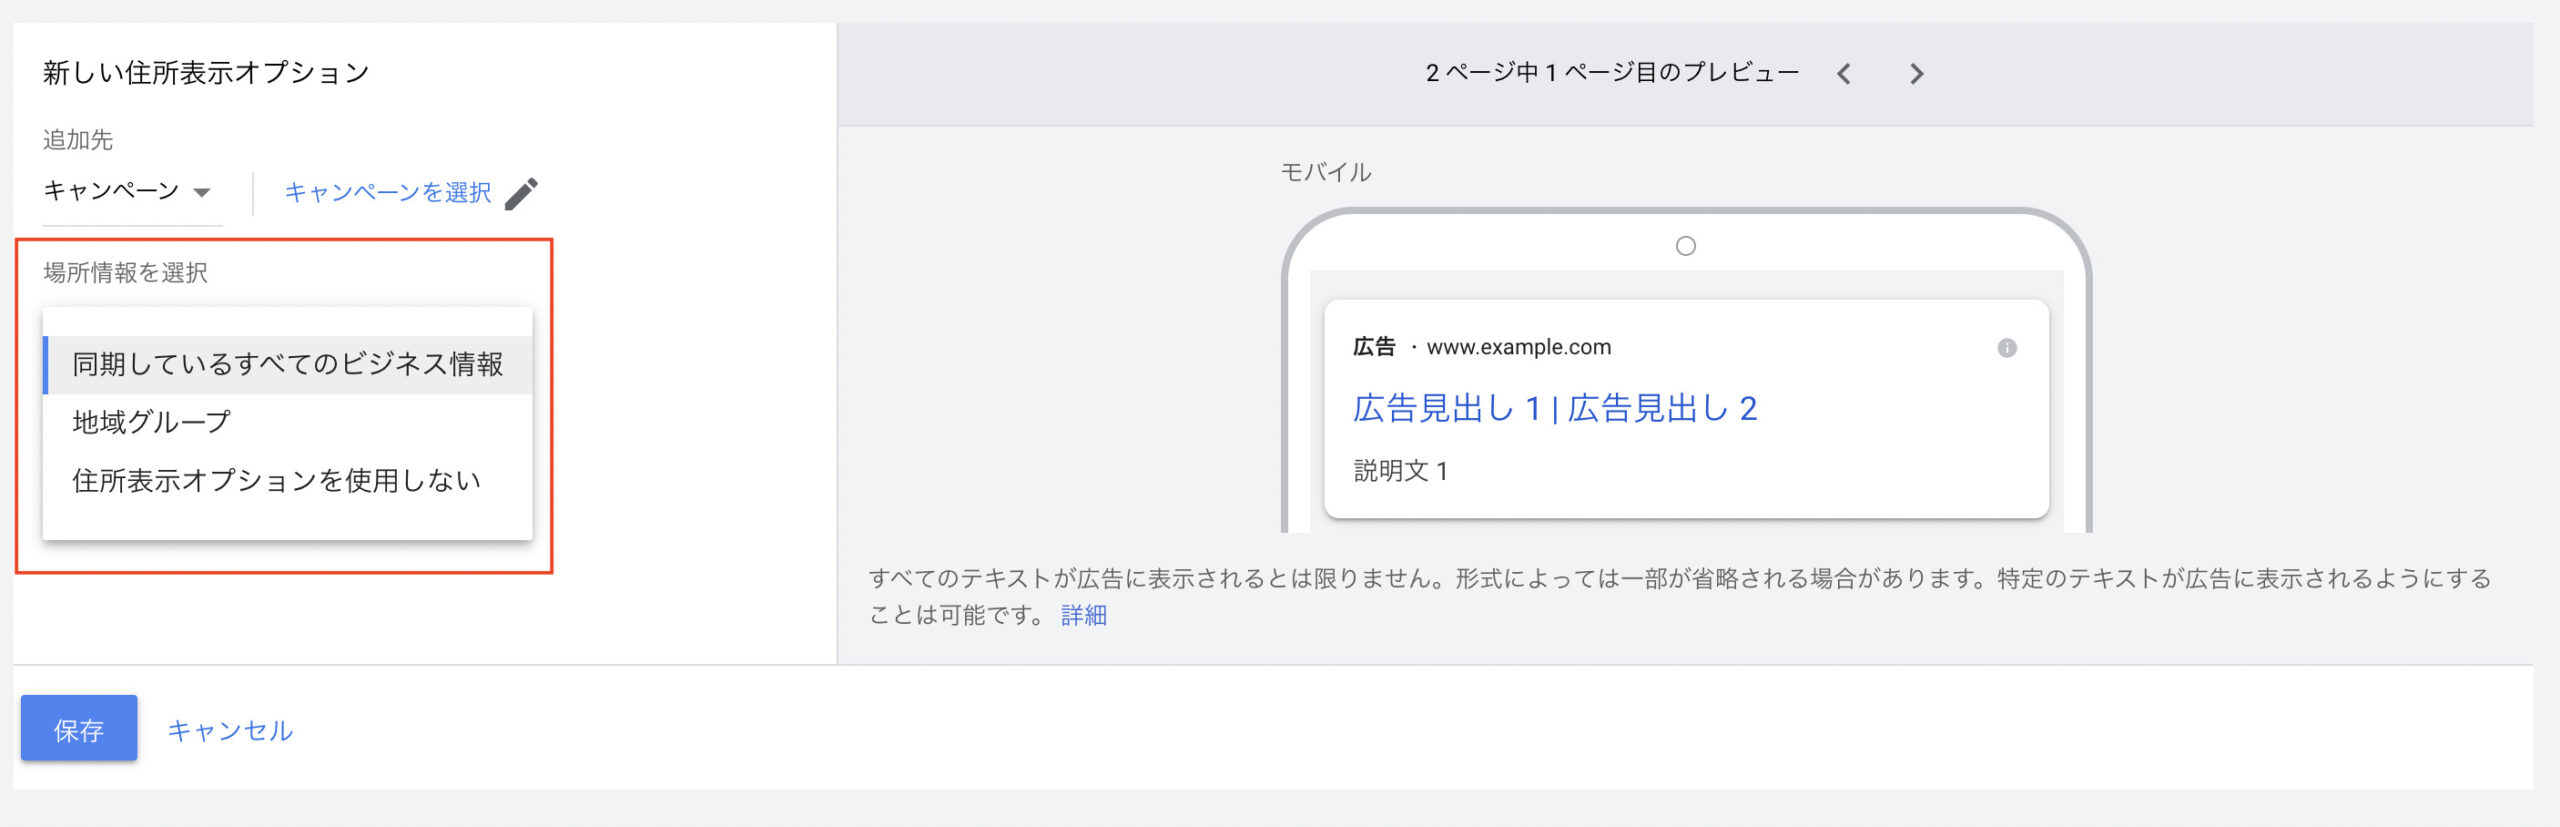Click the pencil edit icon beside キャンペーンを選択
This screenshot has height=827, width=2560.
click(x=521, y=193)
